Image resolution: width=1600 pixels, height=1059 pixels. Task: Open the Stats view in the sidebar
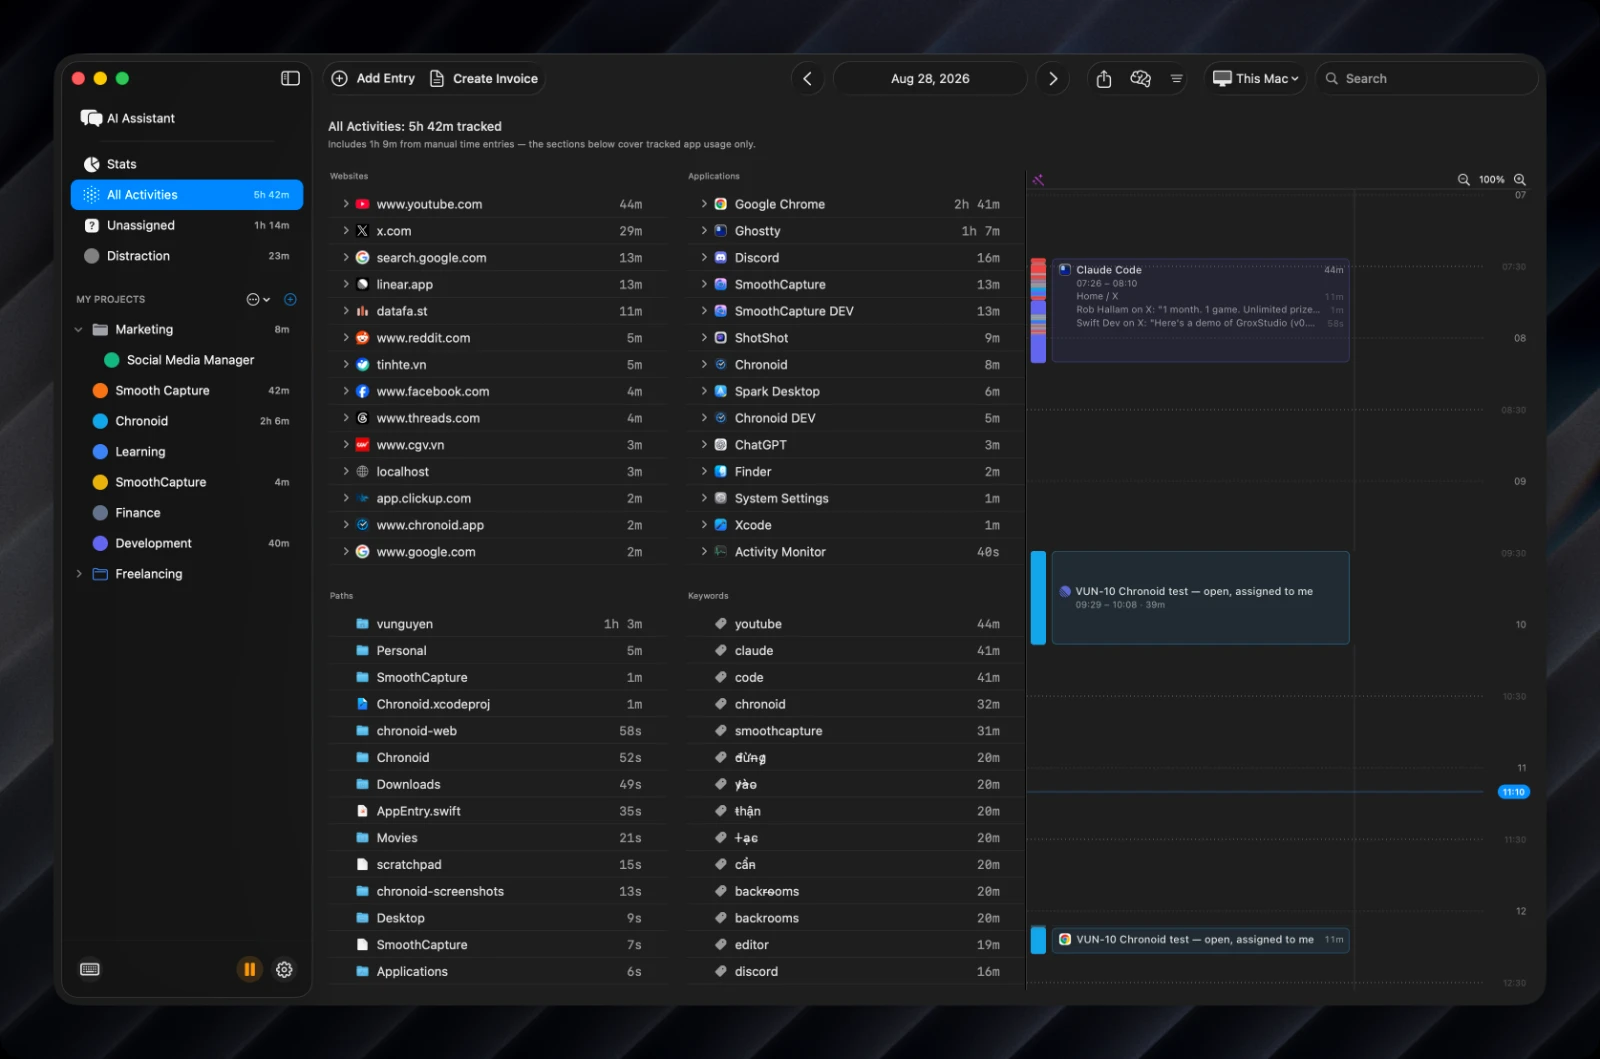click(x=187, y=164)
